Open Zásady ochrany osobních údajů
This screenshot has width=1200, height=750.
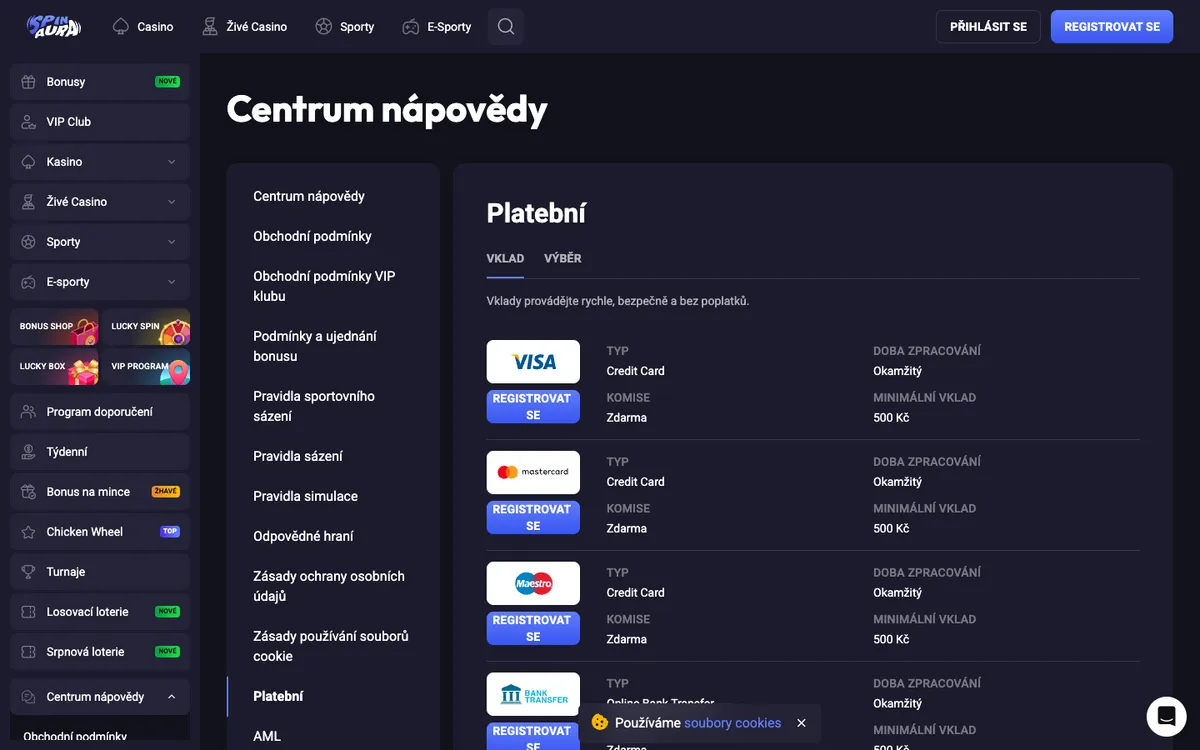tap(329, 586)
